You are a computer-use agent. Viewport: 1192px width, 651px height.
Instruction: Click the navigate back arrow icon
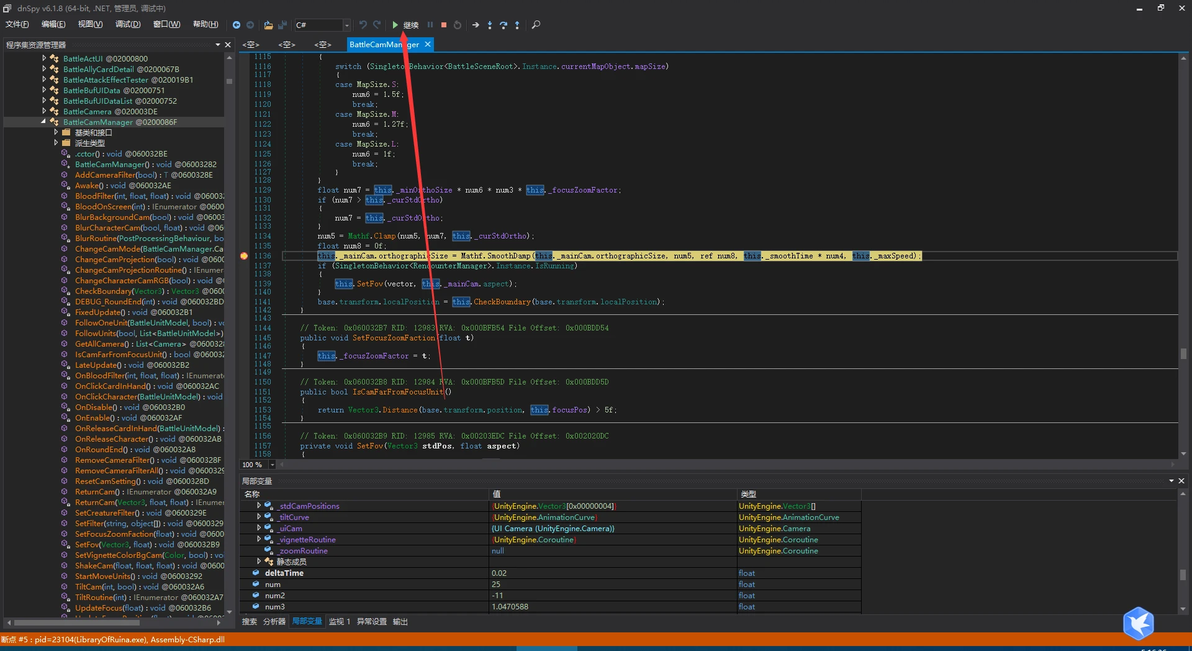pos(236,25)
